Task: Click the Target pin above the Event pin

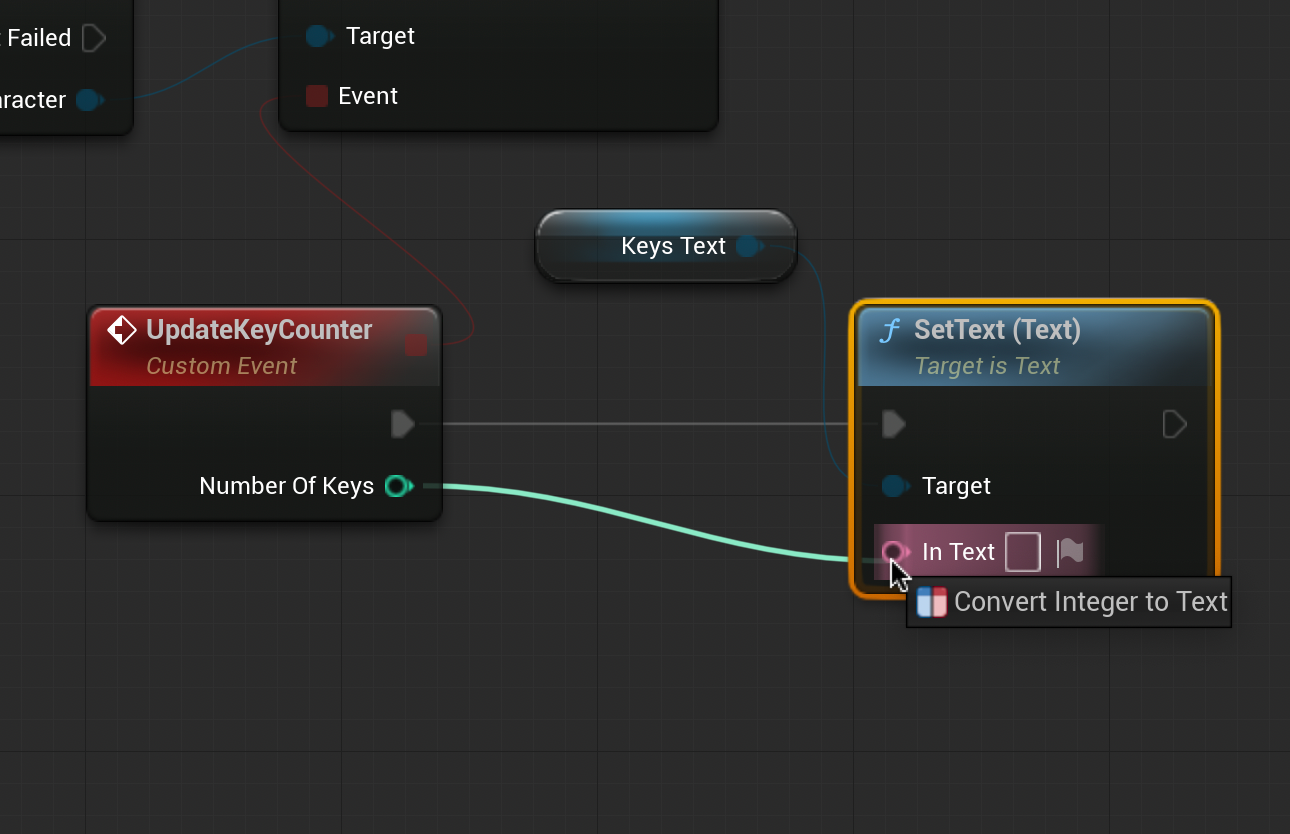Action: [318, 37]
